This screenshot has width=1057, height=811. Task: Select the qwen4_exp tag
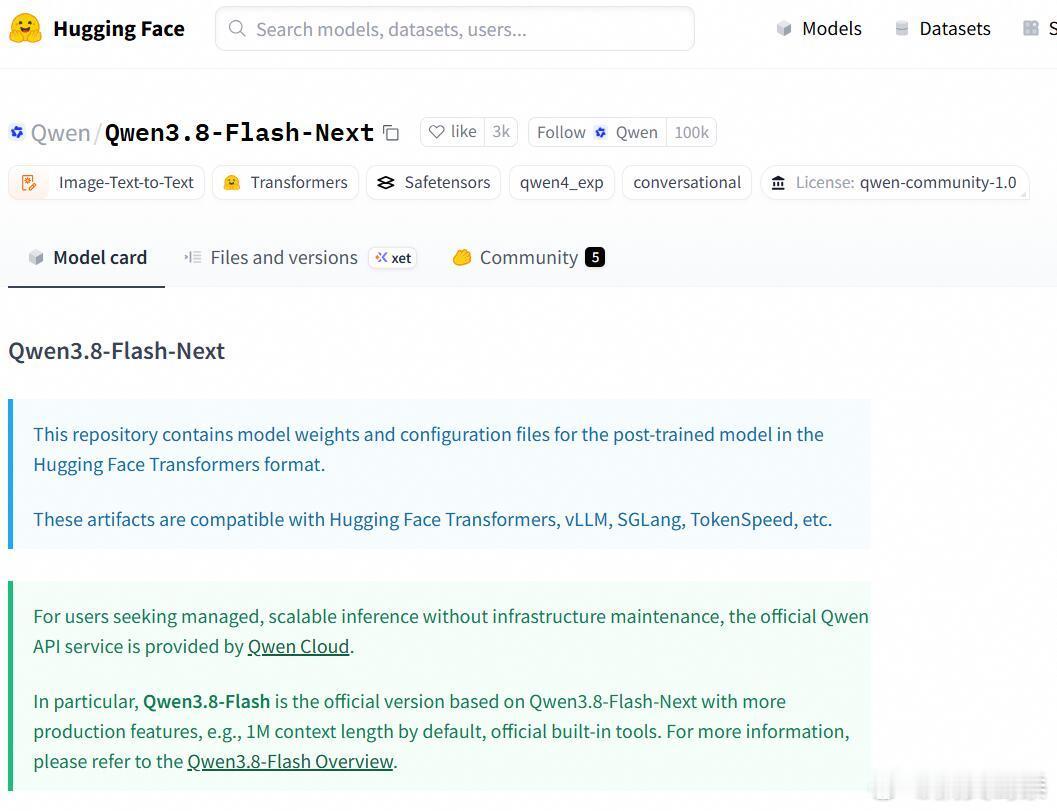[x=562, y=183]
